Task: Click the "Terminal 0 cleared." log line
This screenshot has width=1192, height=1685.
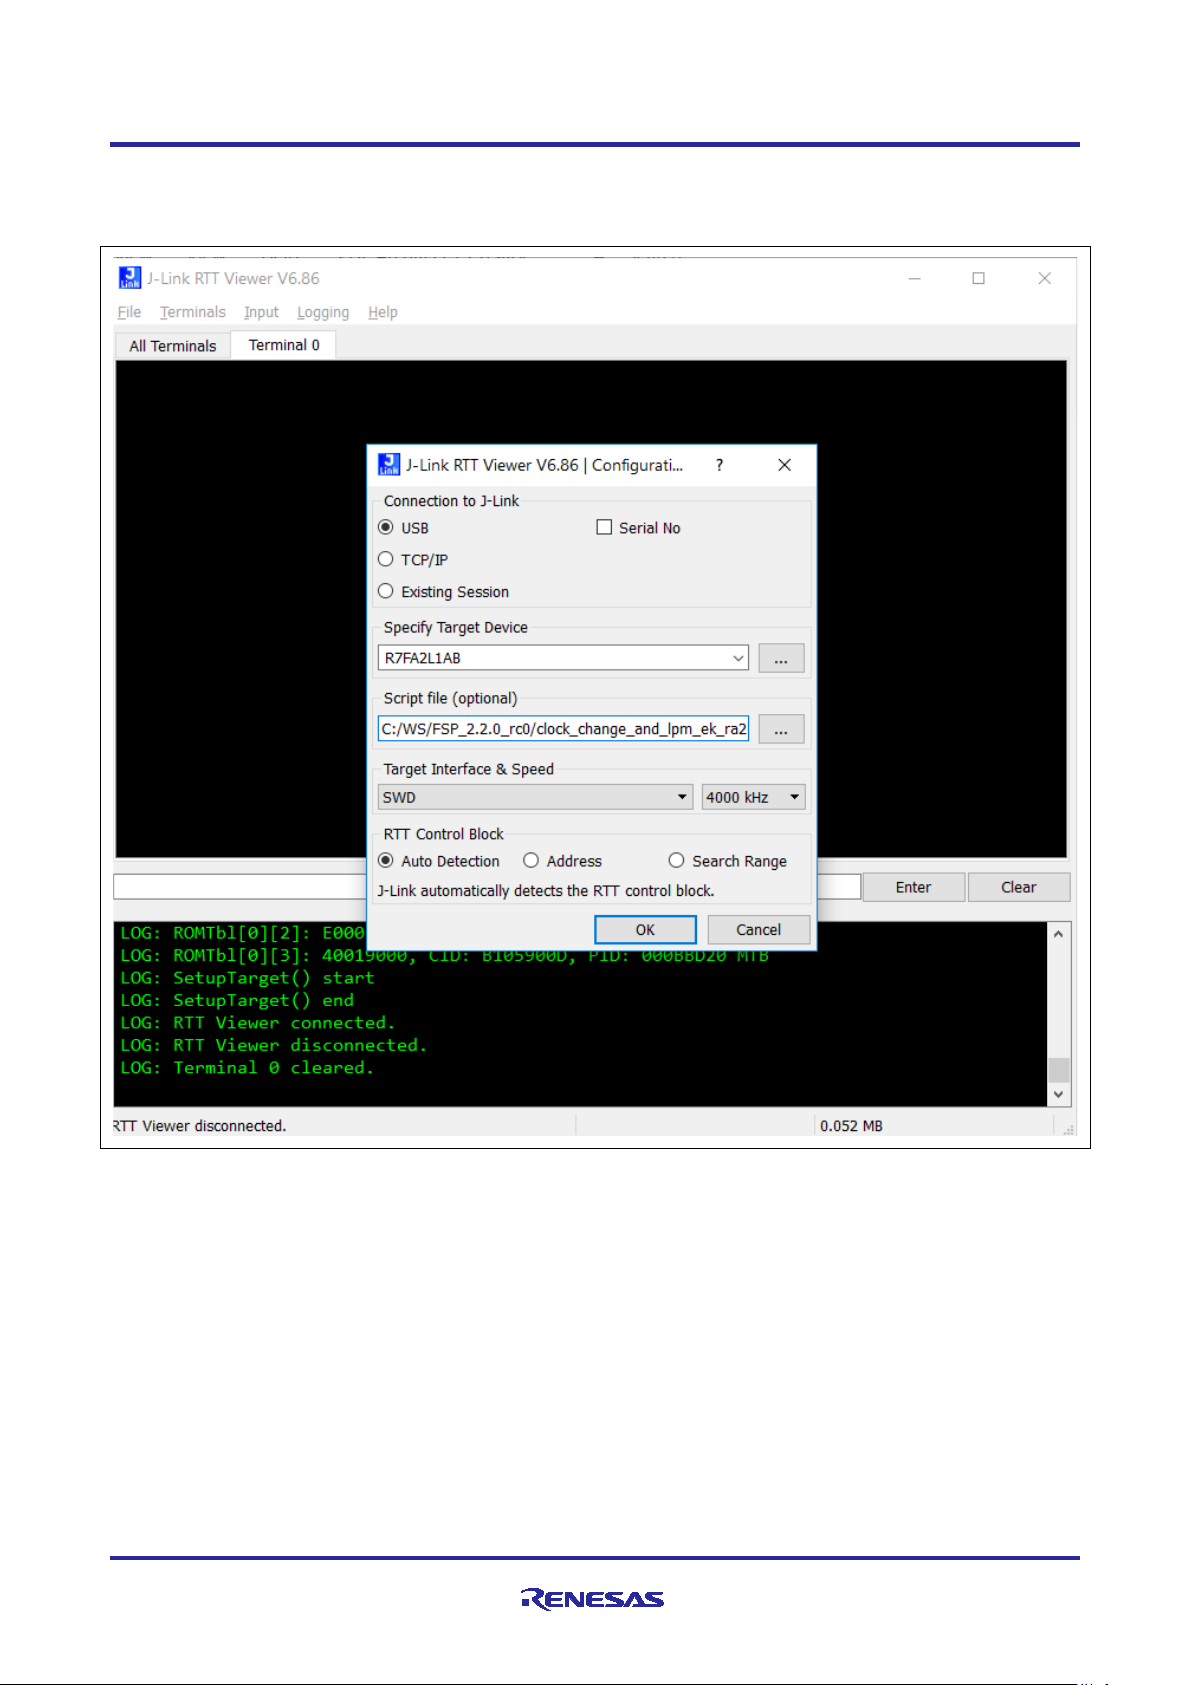Action: coord(247,1068)
